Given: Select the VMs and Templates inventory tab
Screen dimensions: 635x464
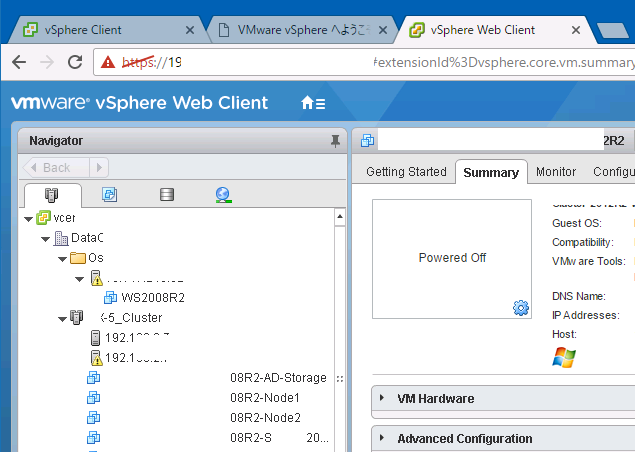Looking at the screenshot, I should [109, 195].
